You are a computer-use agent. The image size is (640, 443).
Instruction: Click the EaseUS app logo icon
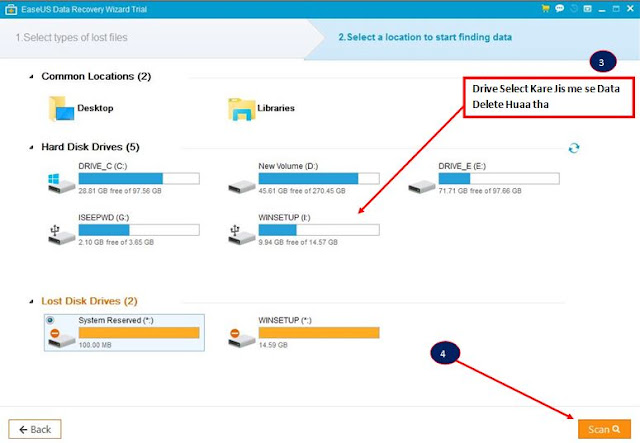11,9
